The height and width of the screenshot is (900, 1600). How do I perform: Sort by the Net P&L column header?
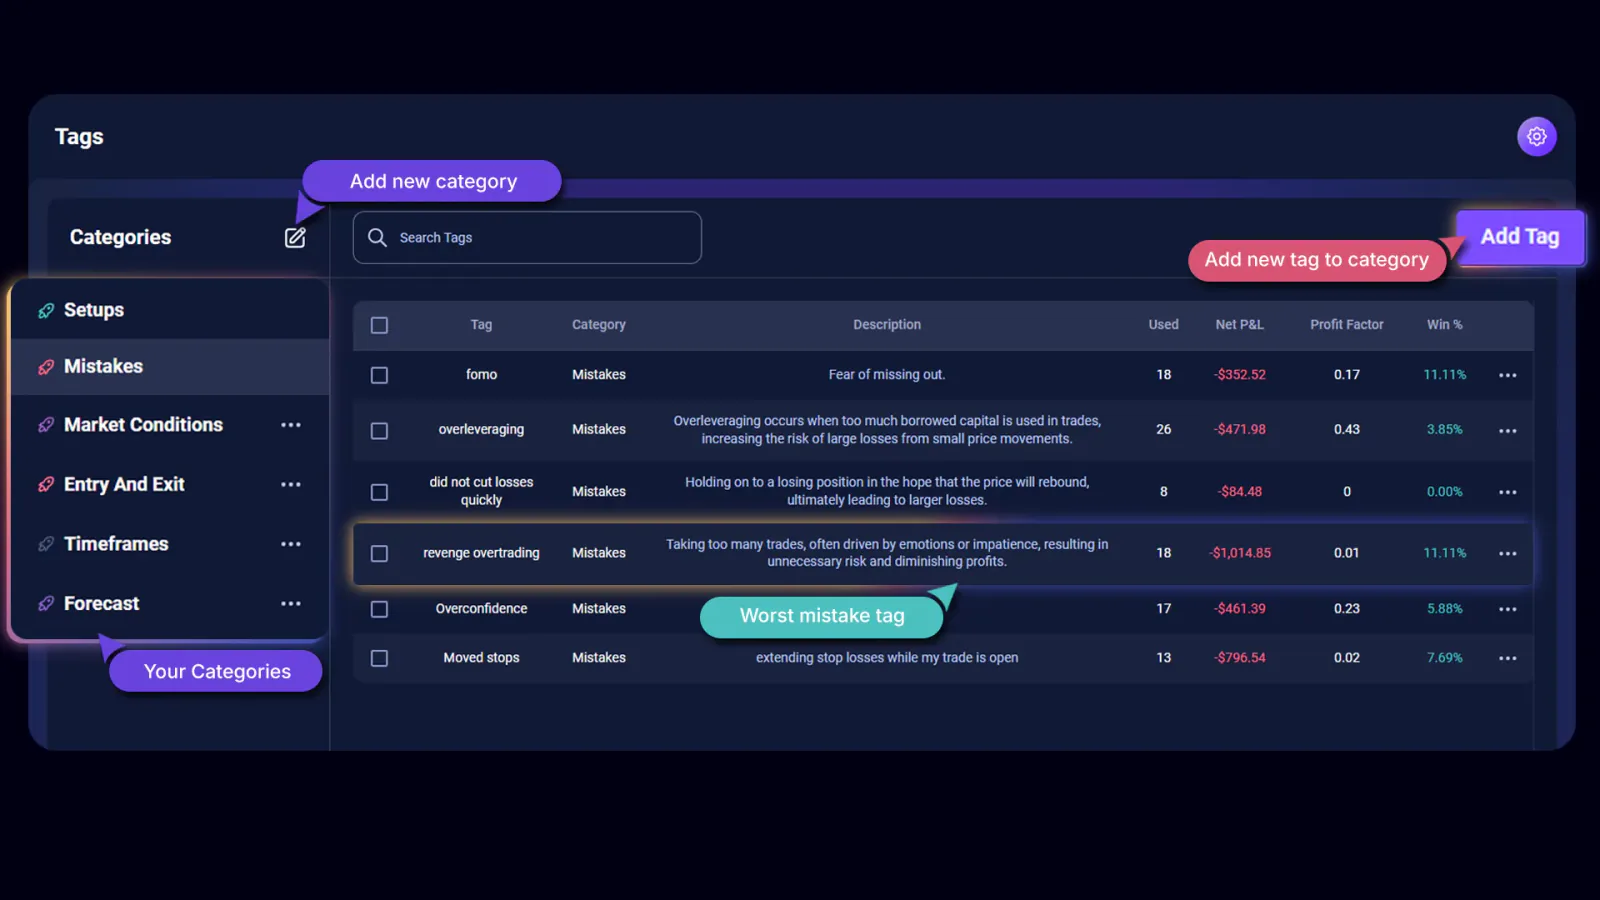pos(1240,324)
